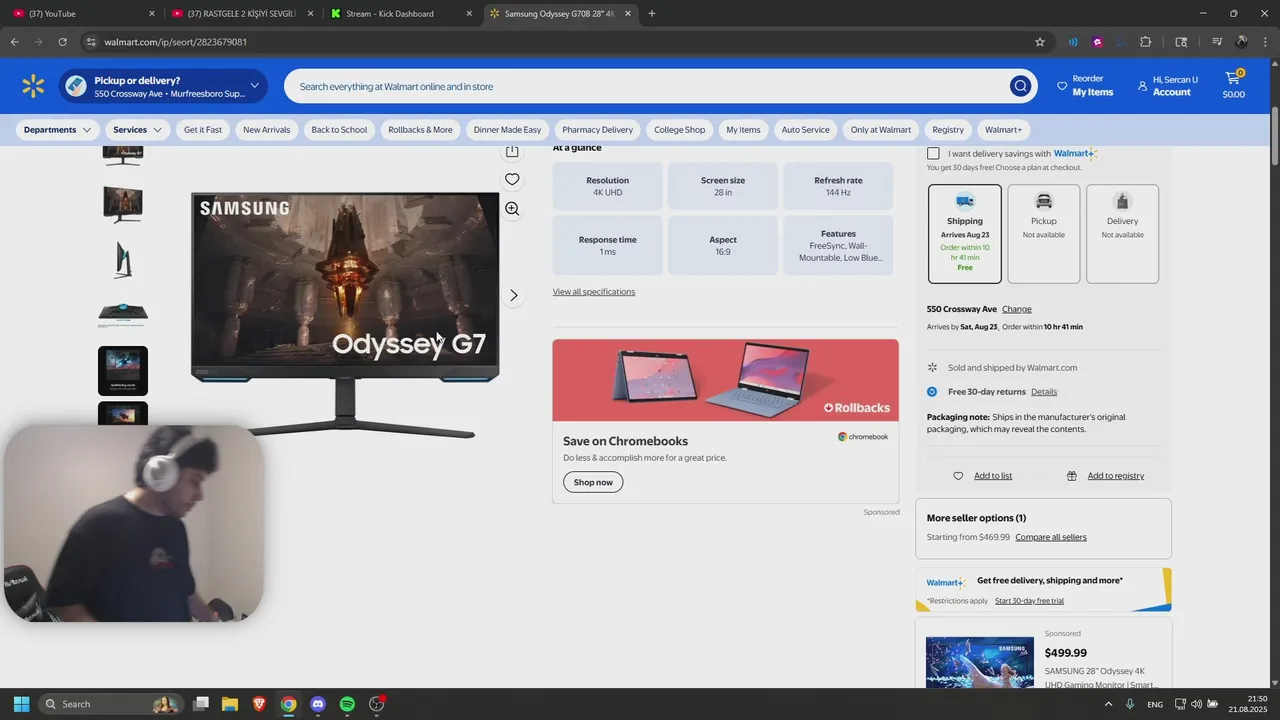
Task: Select the monitor front-view thumbnail
Action: click(x=123, y=204)
